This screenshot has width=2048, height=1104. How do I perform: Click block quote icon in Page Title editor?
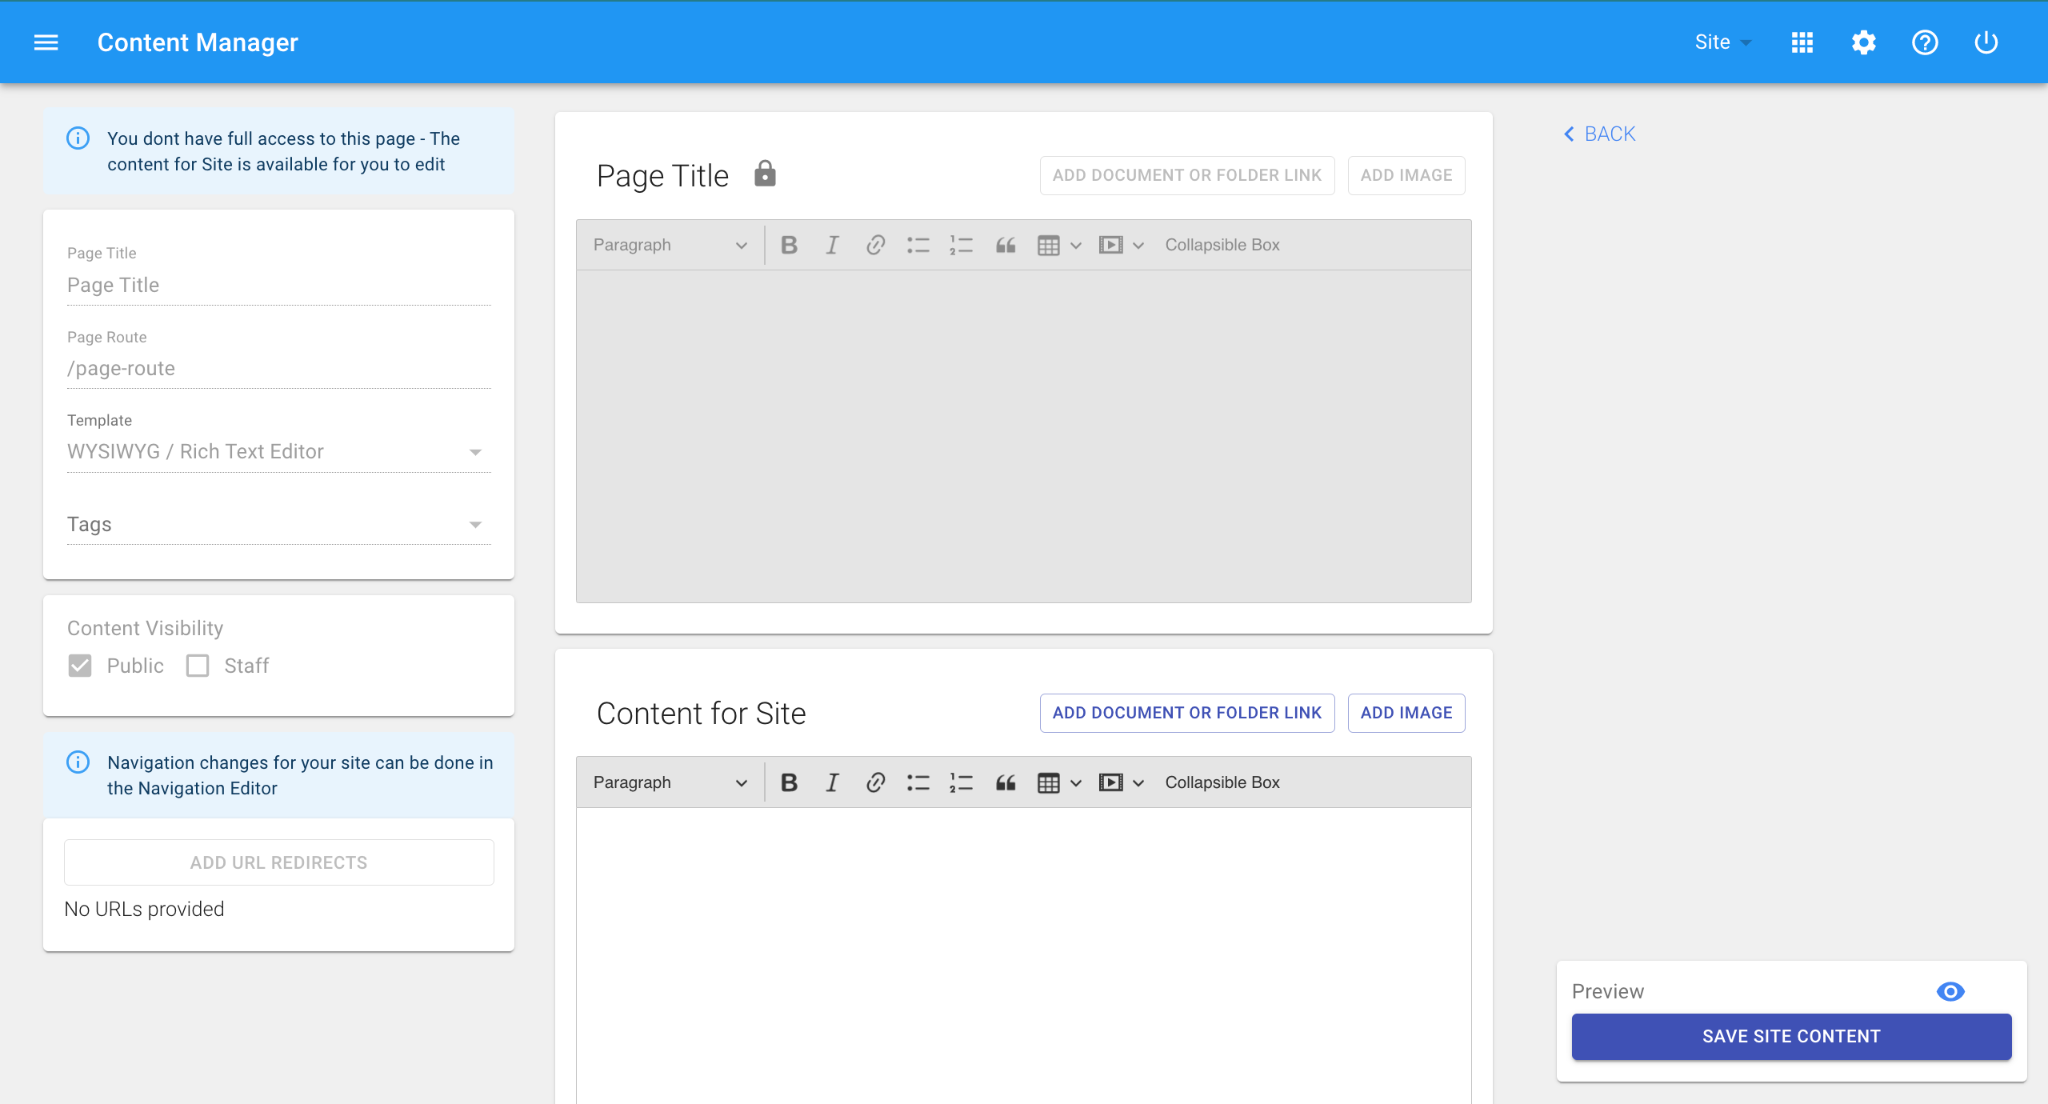click(x=1005, y=245)
